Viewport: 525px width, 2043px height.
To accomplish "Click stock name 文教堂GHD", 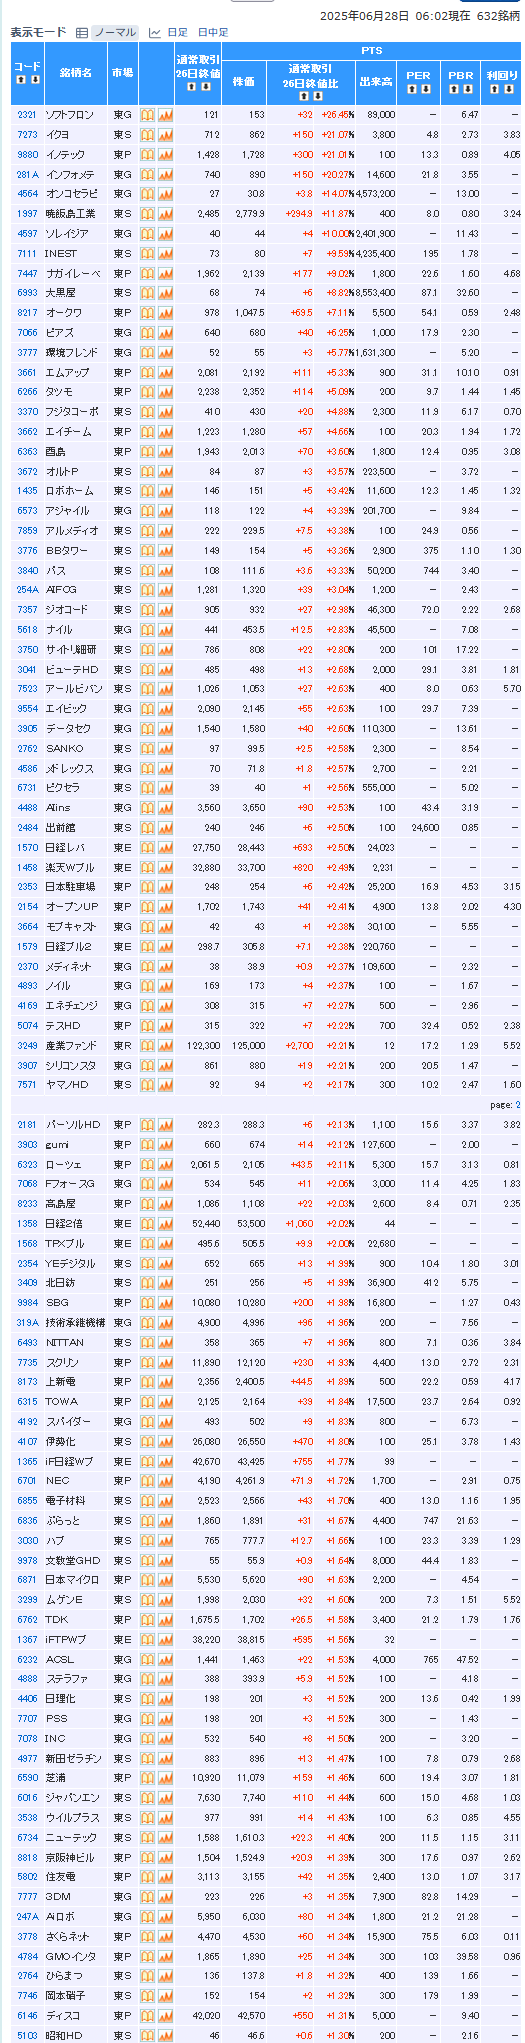I will (72, 1559).
